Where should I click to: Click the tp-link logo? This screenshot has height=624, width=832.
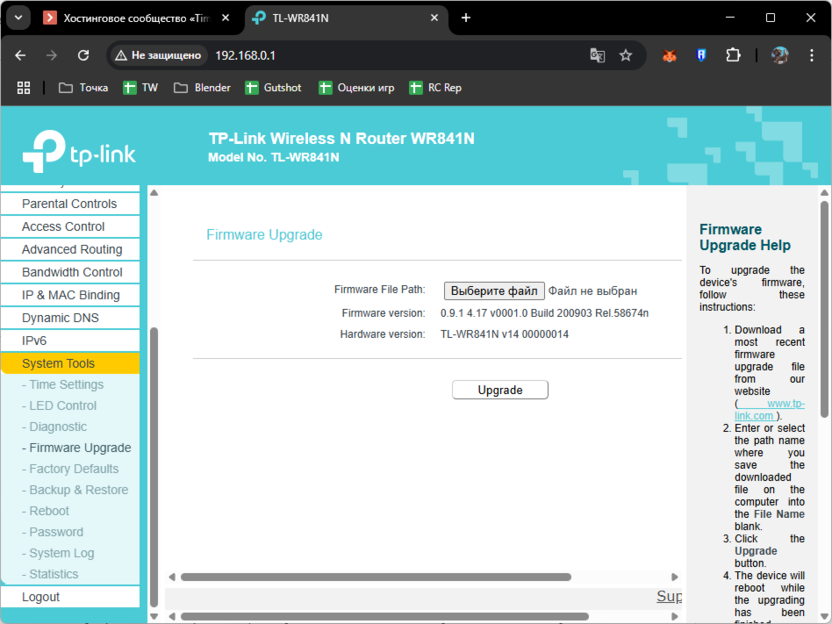pyautogui.click(x=79, y=152)
